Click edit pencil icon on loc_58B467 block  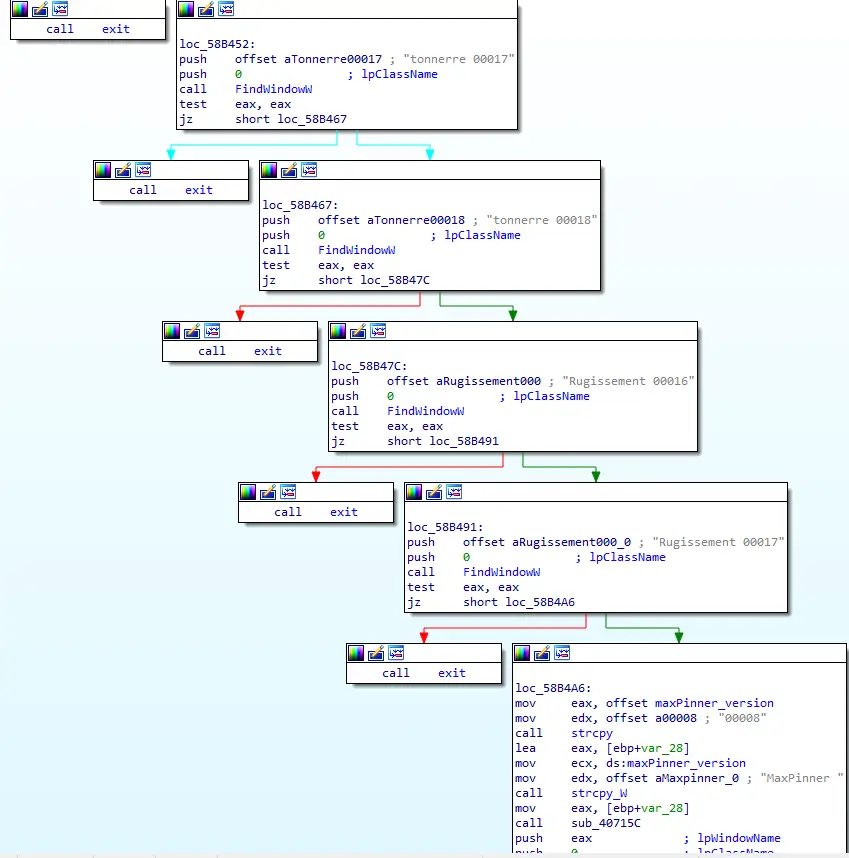click(x=289, y=170)
